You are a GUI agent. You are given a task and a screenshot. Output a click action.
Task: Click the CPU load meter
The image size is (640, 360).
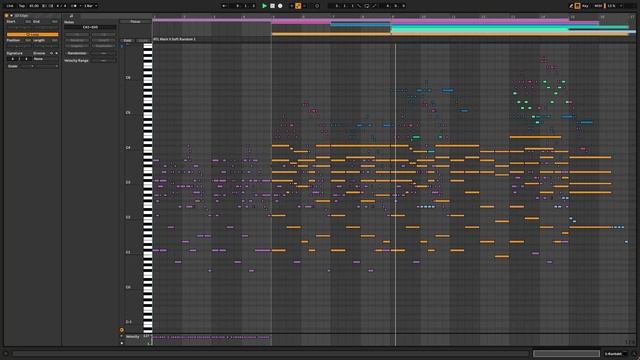pyautogui.click(x=611, y=6)
